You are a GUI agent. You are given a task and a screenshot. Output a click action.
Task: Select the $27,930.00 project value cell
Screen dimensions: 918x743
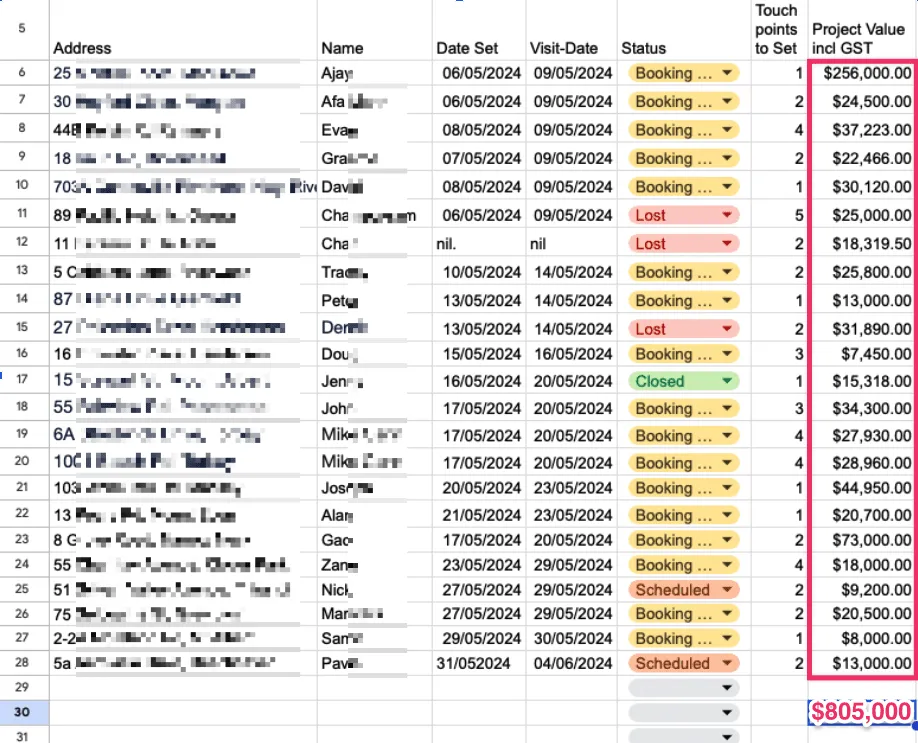click(863, 436)
